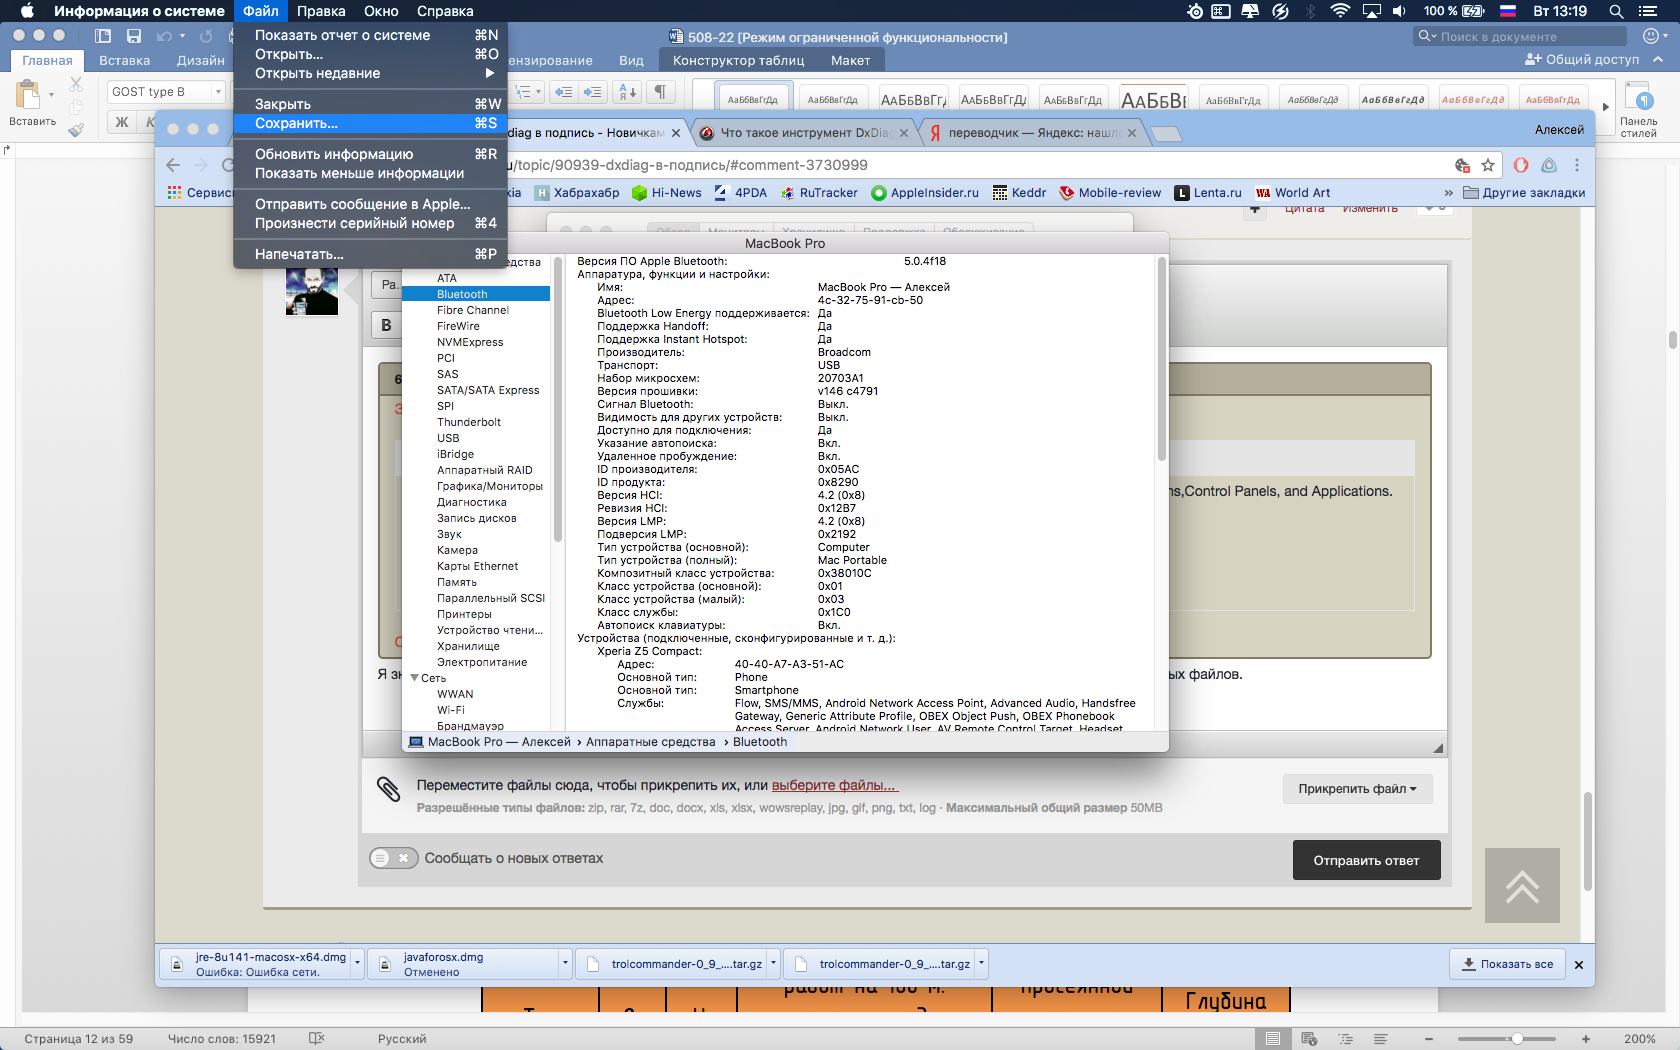Switch to the Вставка ribbon tab

pyautogui.click(x=124, y=60)
